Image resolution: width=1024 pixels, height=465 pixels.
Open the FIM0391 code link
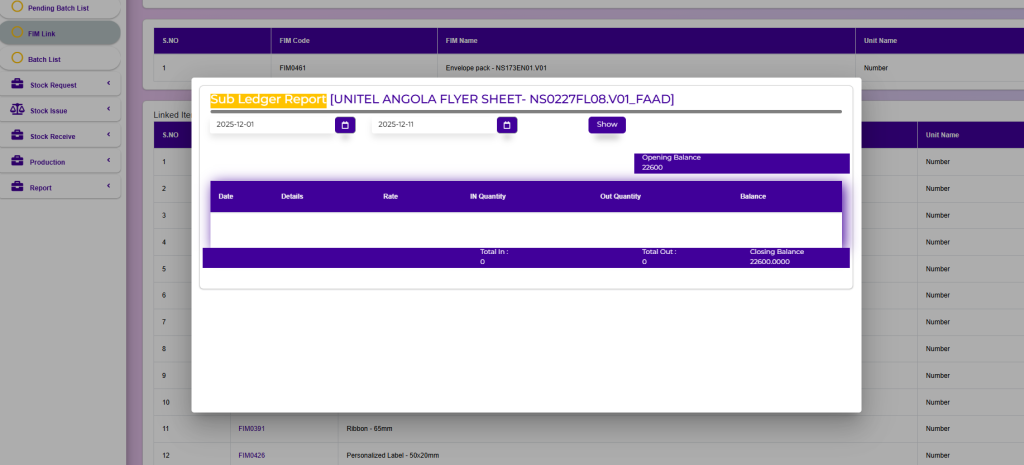(251, 428)
